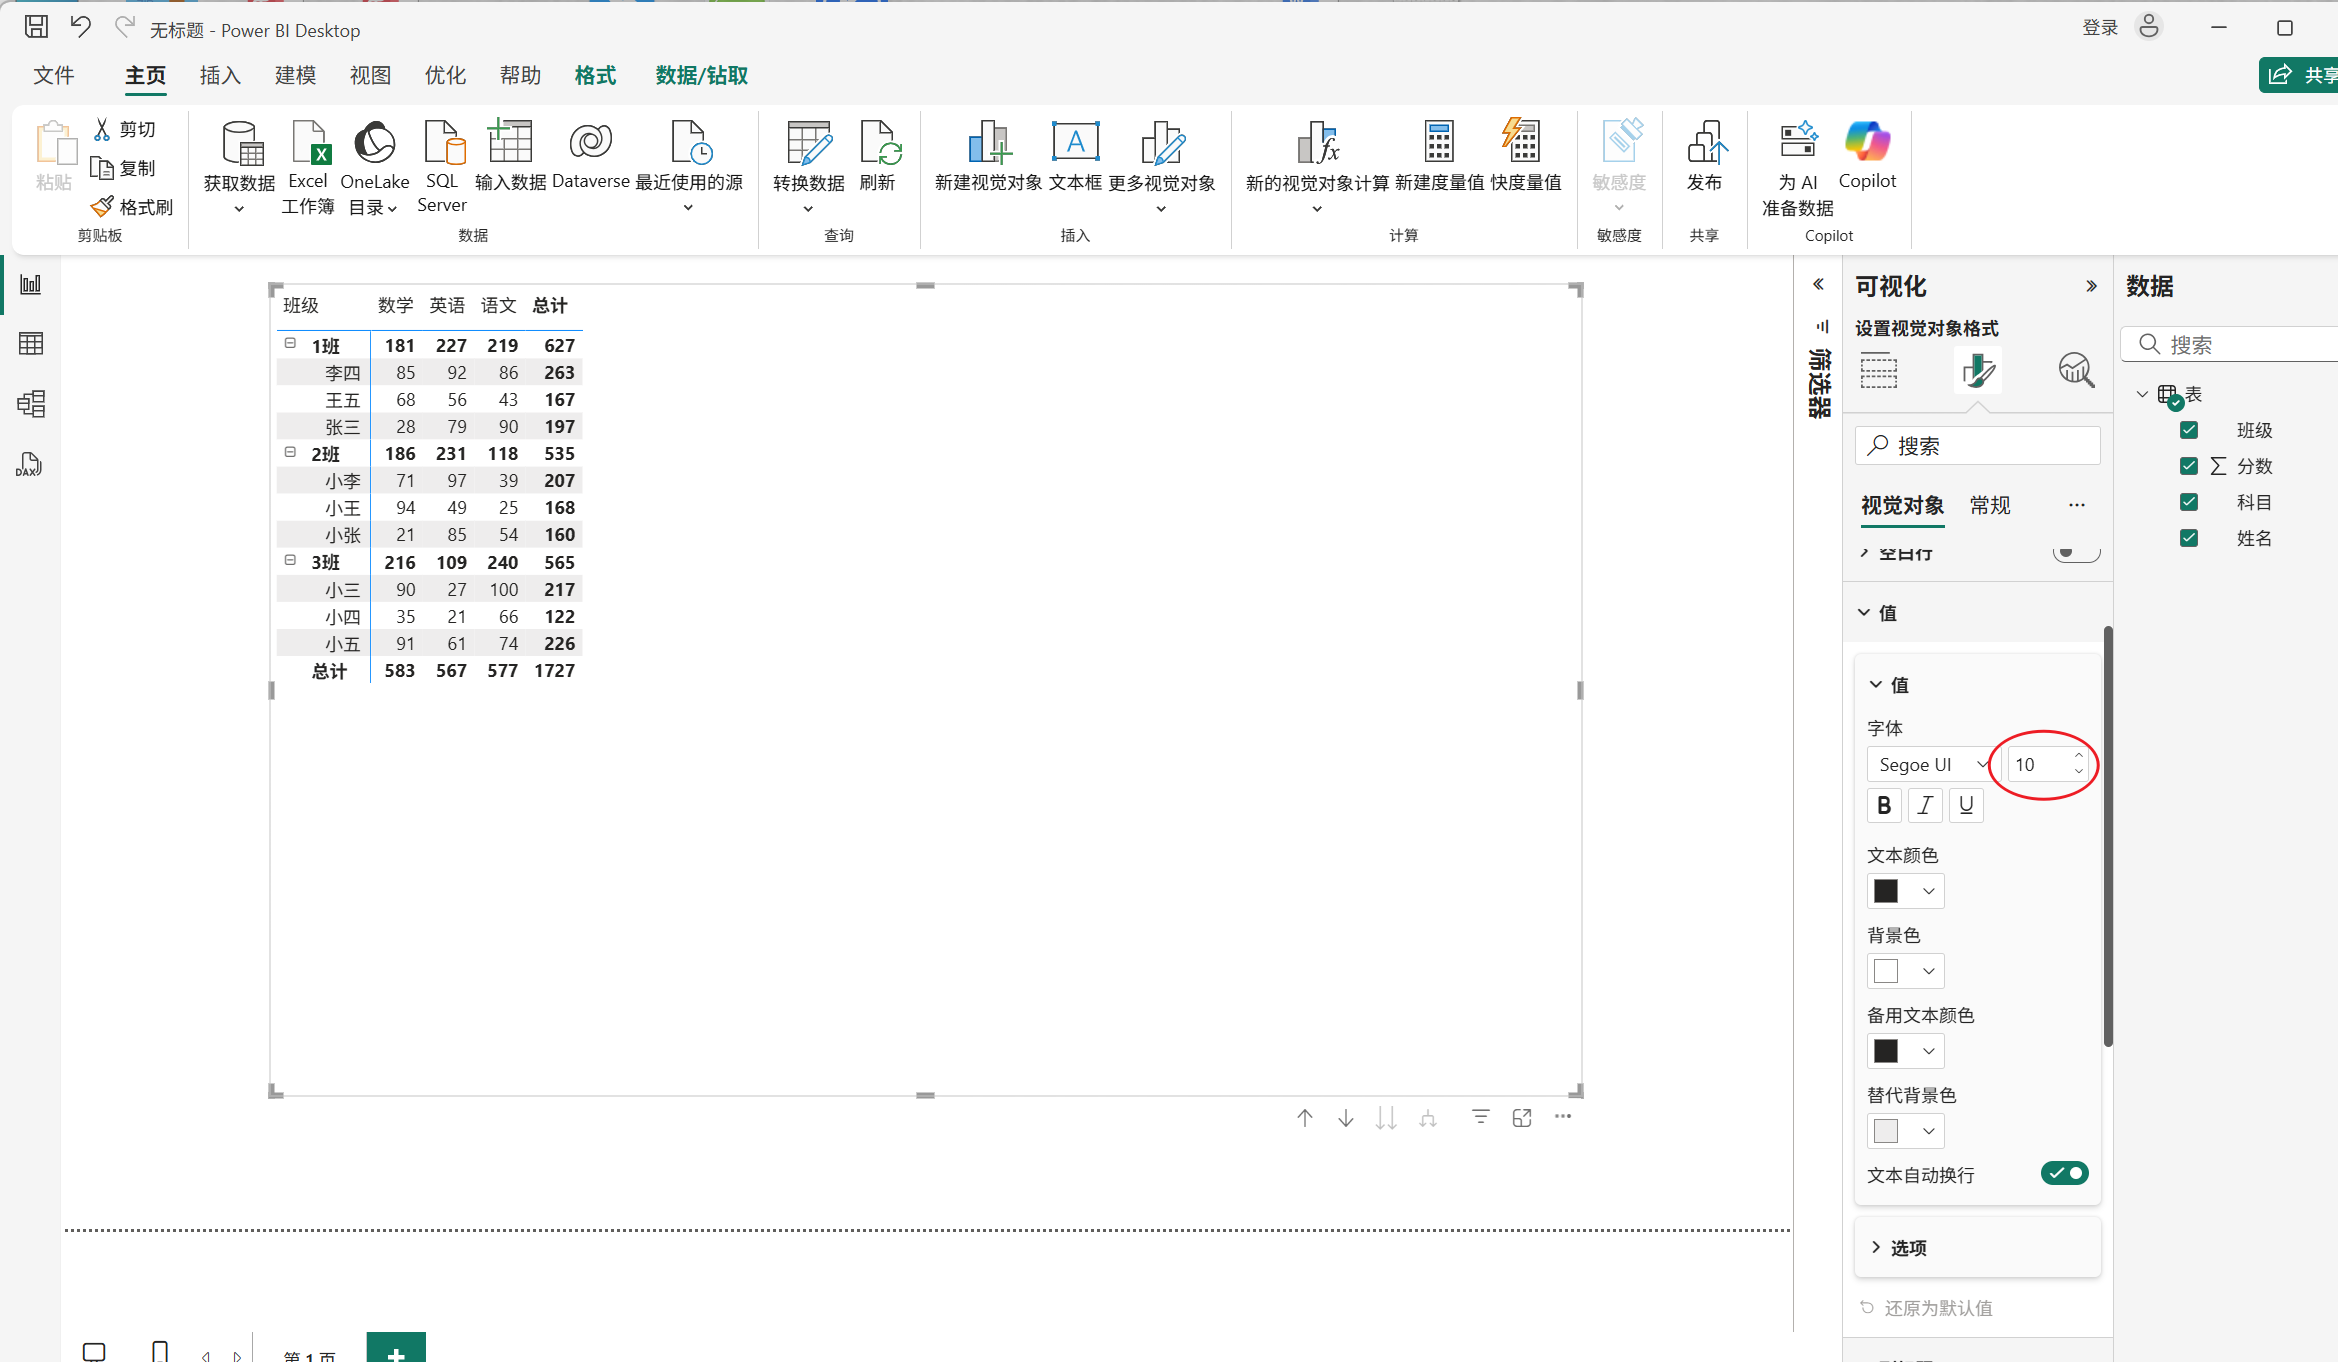Uncheck the 科目 field checkbox

coord(2189,502)
